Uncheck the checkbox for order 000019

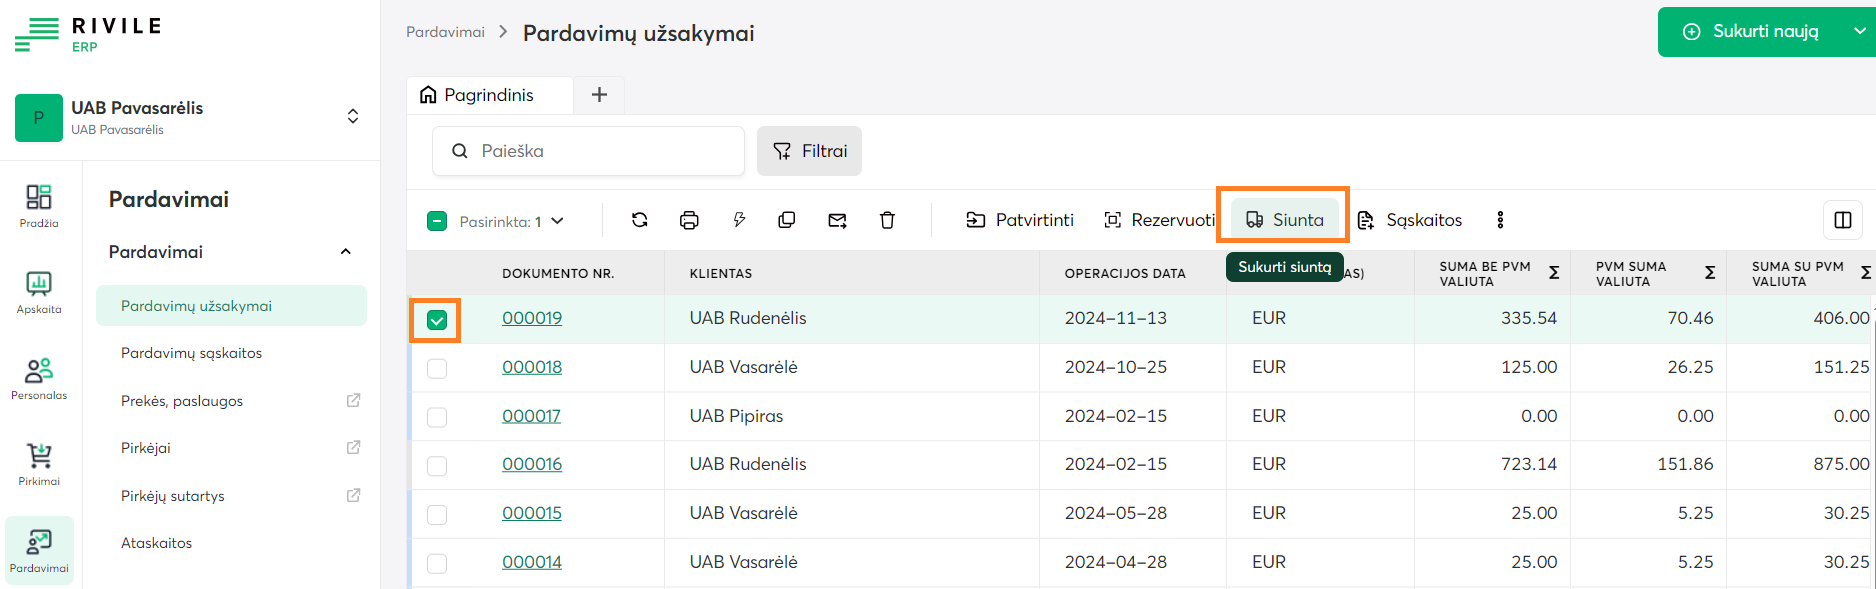437,320
